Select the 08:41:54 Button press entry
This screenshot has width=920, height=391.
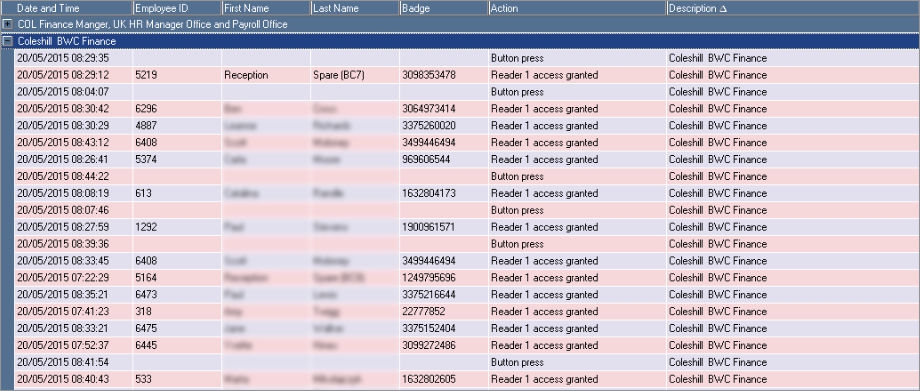[467, 362]
